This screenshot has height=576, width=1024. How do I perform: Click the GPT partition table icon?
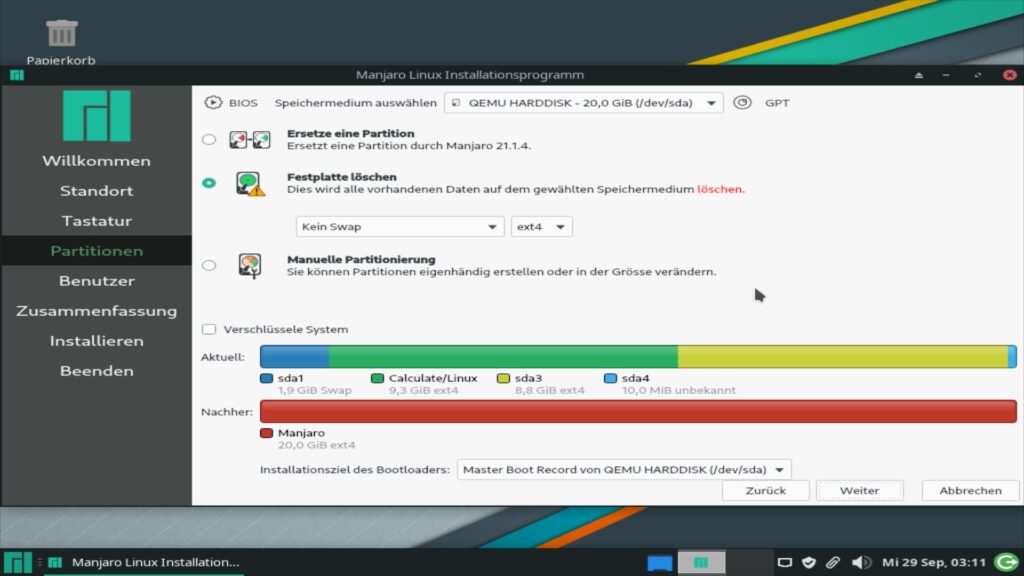point(742,103)
